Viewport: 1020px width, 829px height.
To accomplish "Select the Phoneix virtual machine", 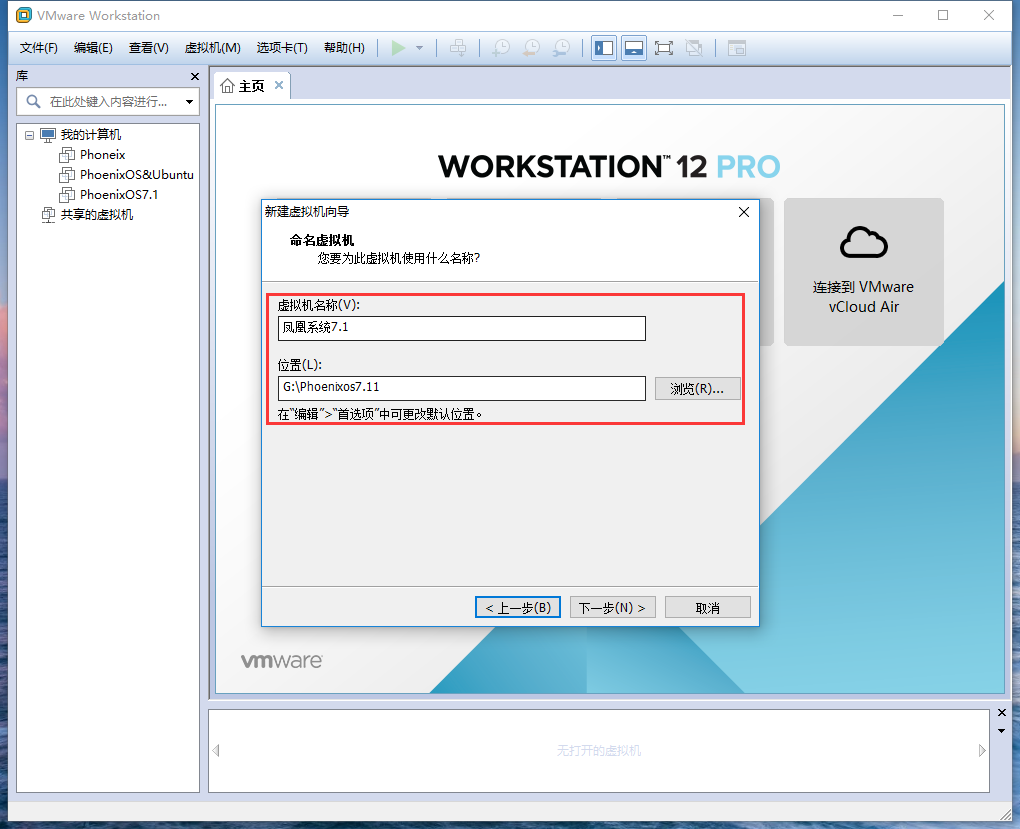I will coord(102,155).
